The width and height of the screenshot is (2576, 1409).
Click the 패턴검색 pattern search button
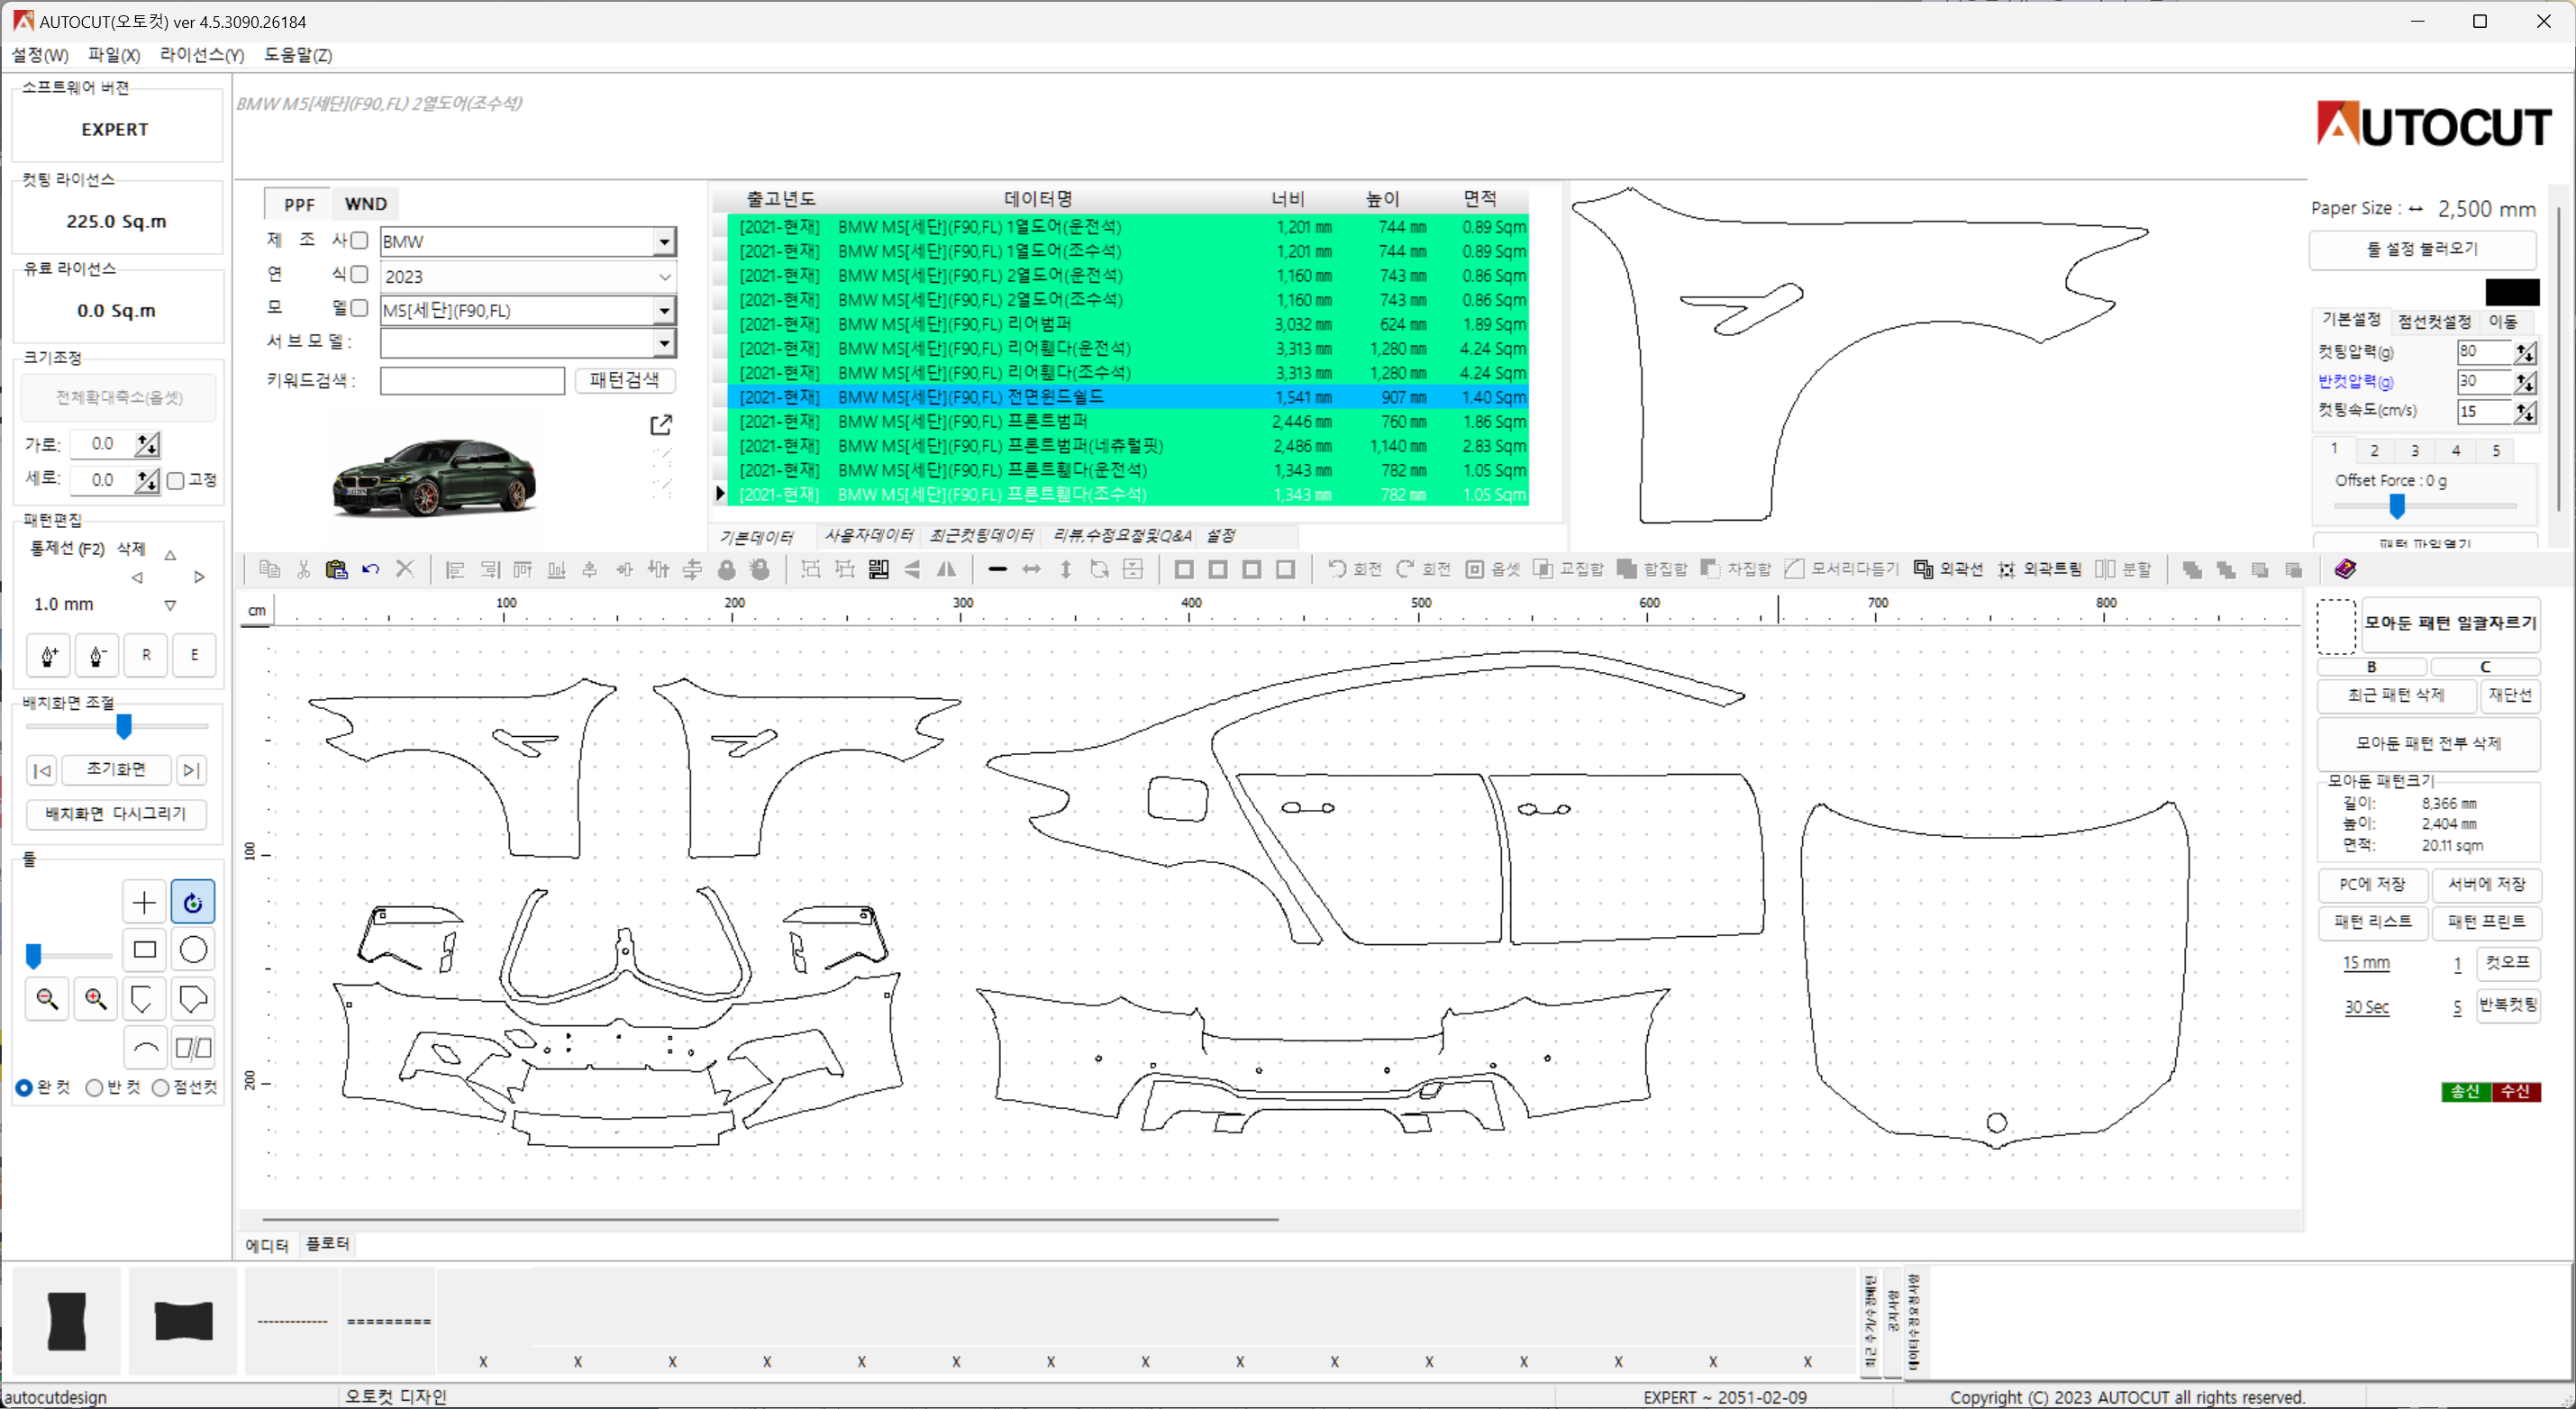click(624, 380)
